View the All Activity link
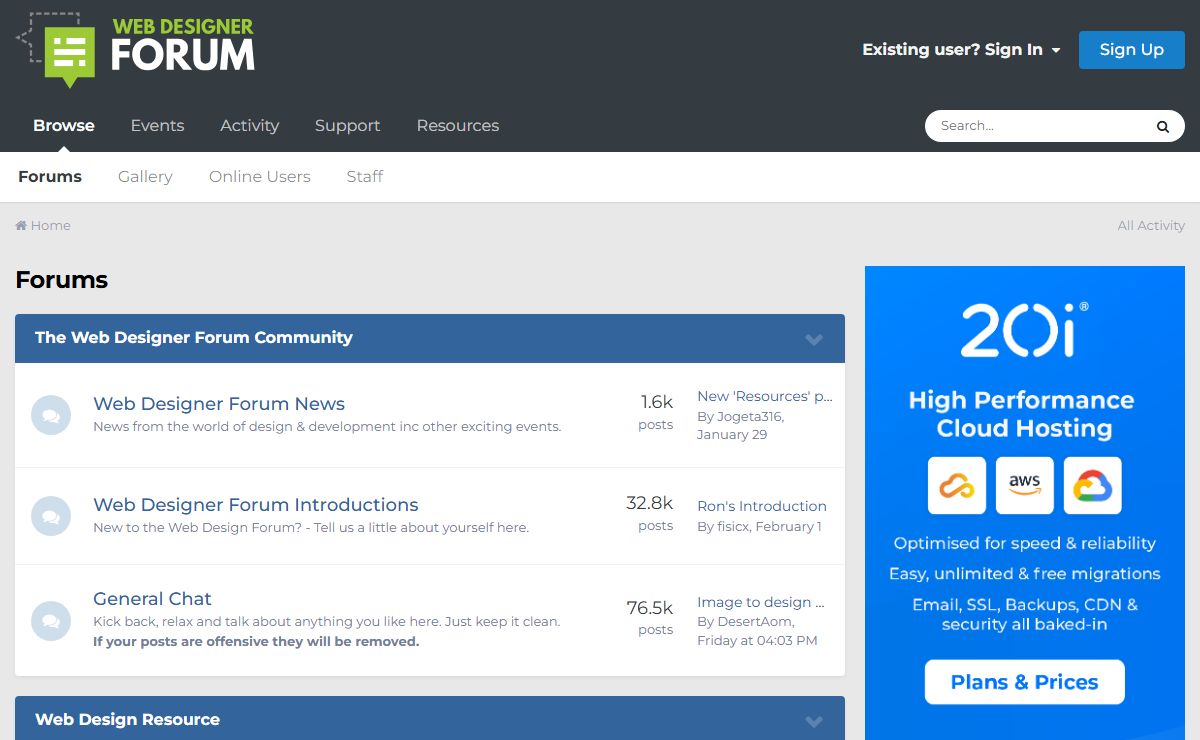 coord(1150,226)
